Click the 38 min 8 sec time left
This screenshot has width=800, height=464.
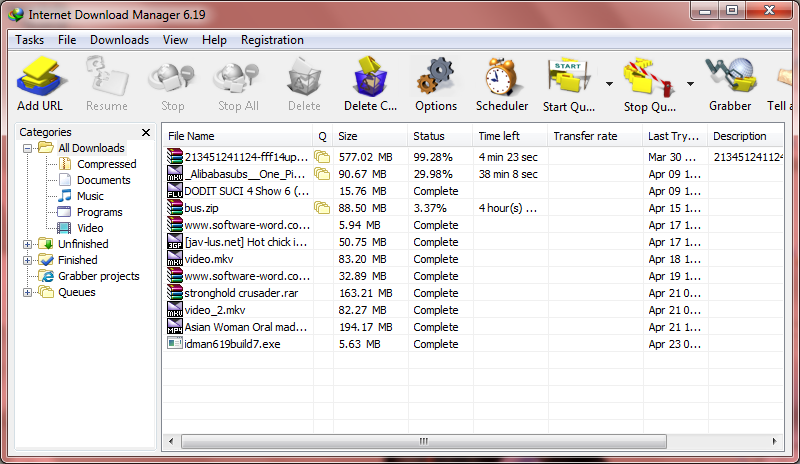[x=508, y=174]
